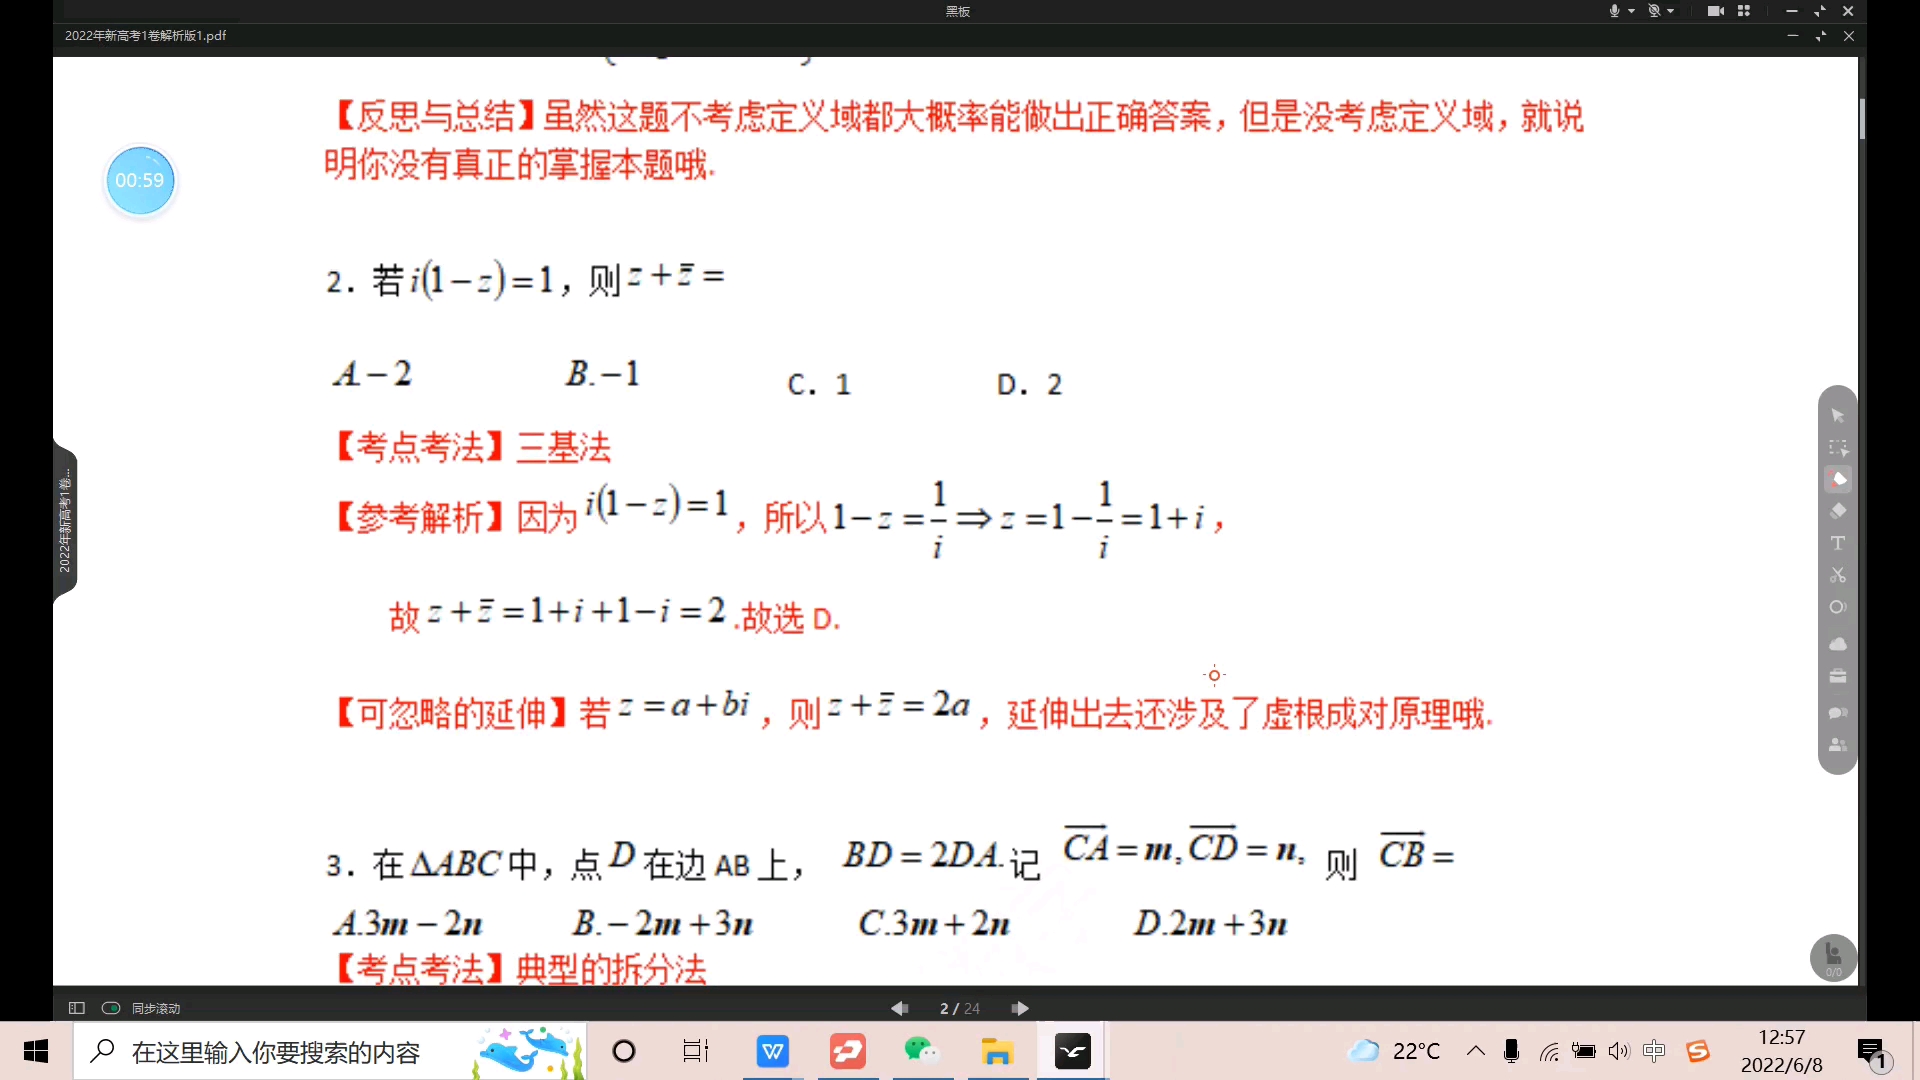The height and width of the screenshot is (1080, 1920).
Task: Click the timer display showing 00:59
Action: 140,181
